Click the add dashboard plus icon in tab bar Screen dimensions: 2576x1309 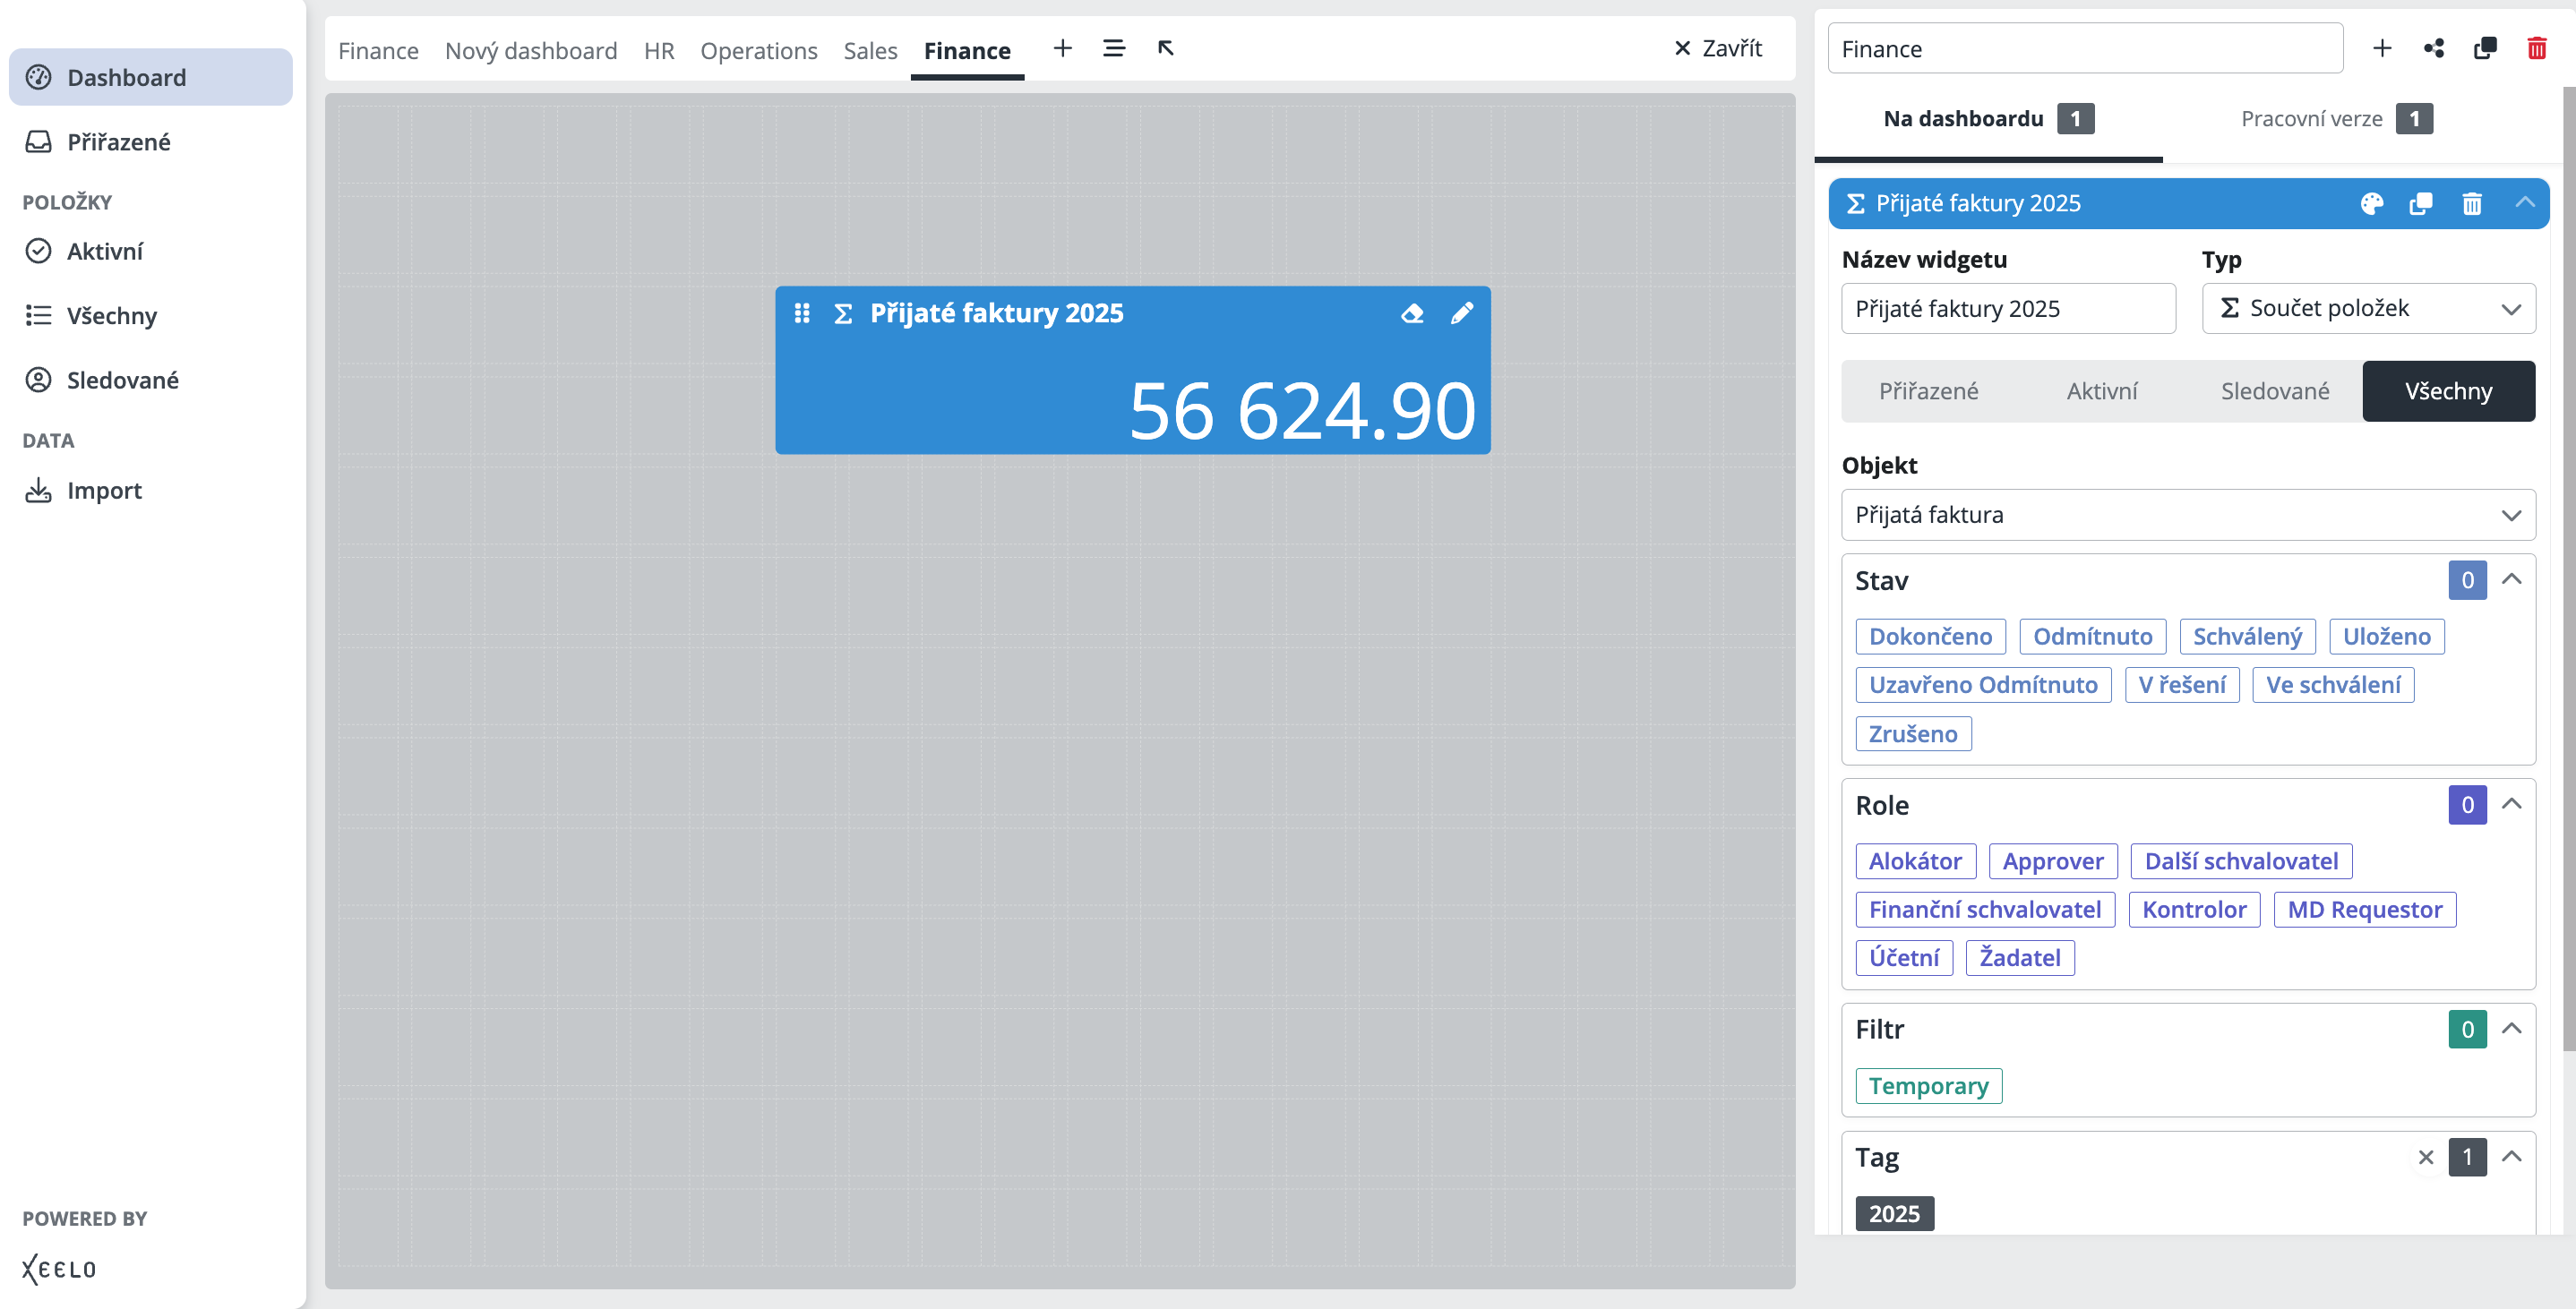coord(1062,48)
